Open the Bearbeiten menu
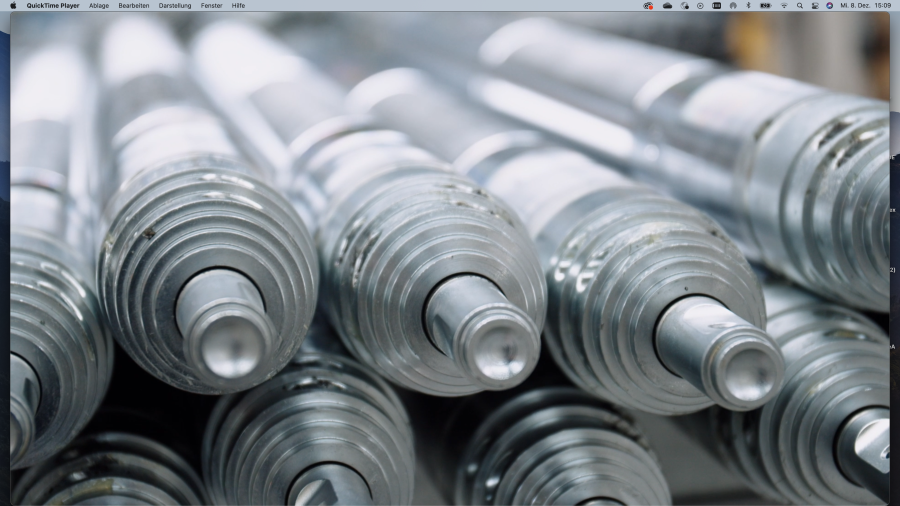The height and width of the screenshot is (506, 900). 134,5
